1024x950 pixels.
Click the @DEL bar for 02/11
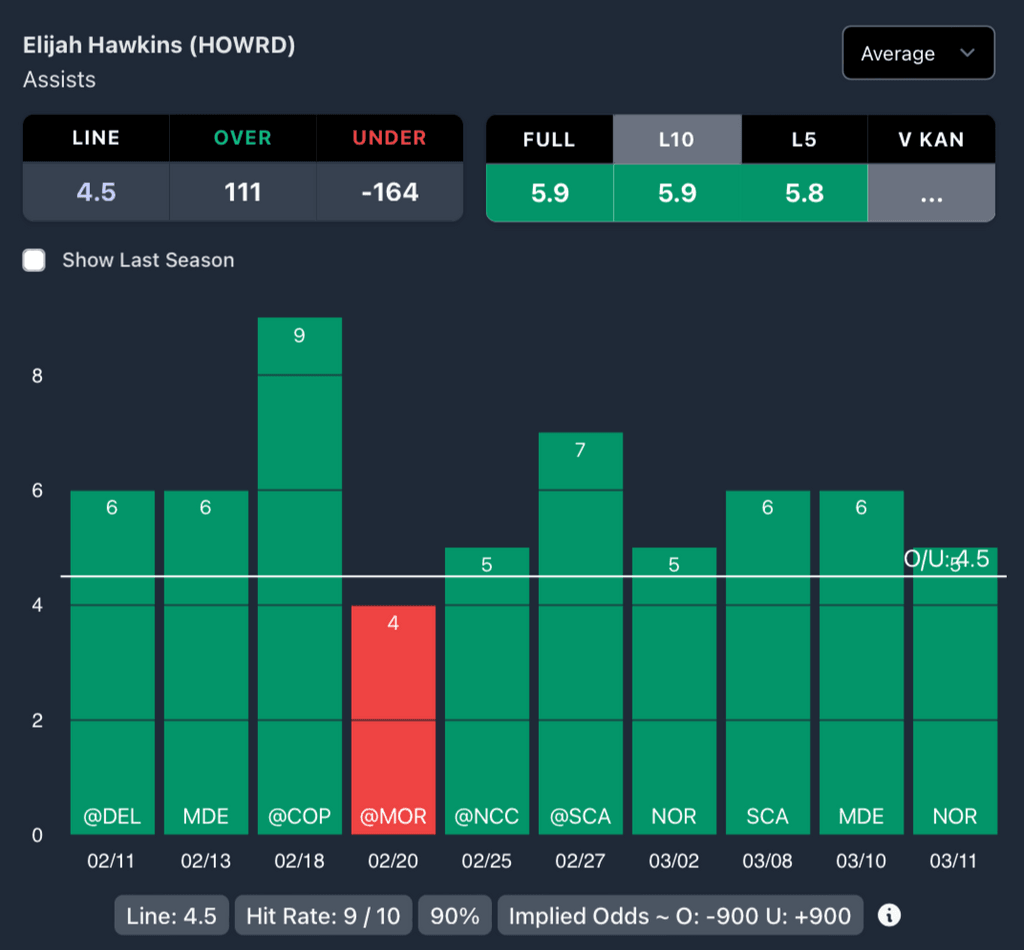click(x=112, y=662)
